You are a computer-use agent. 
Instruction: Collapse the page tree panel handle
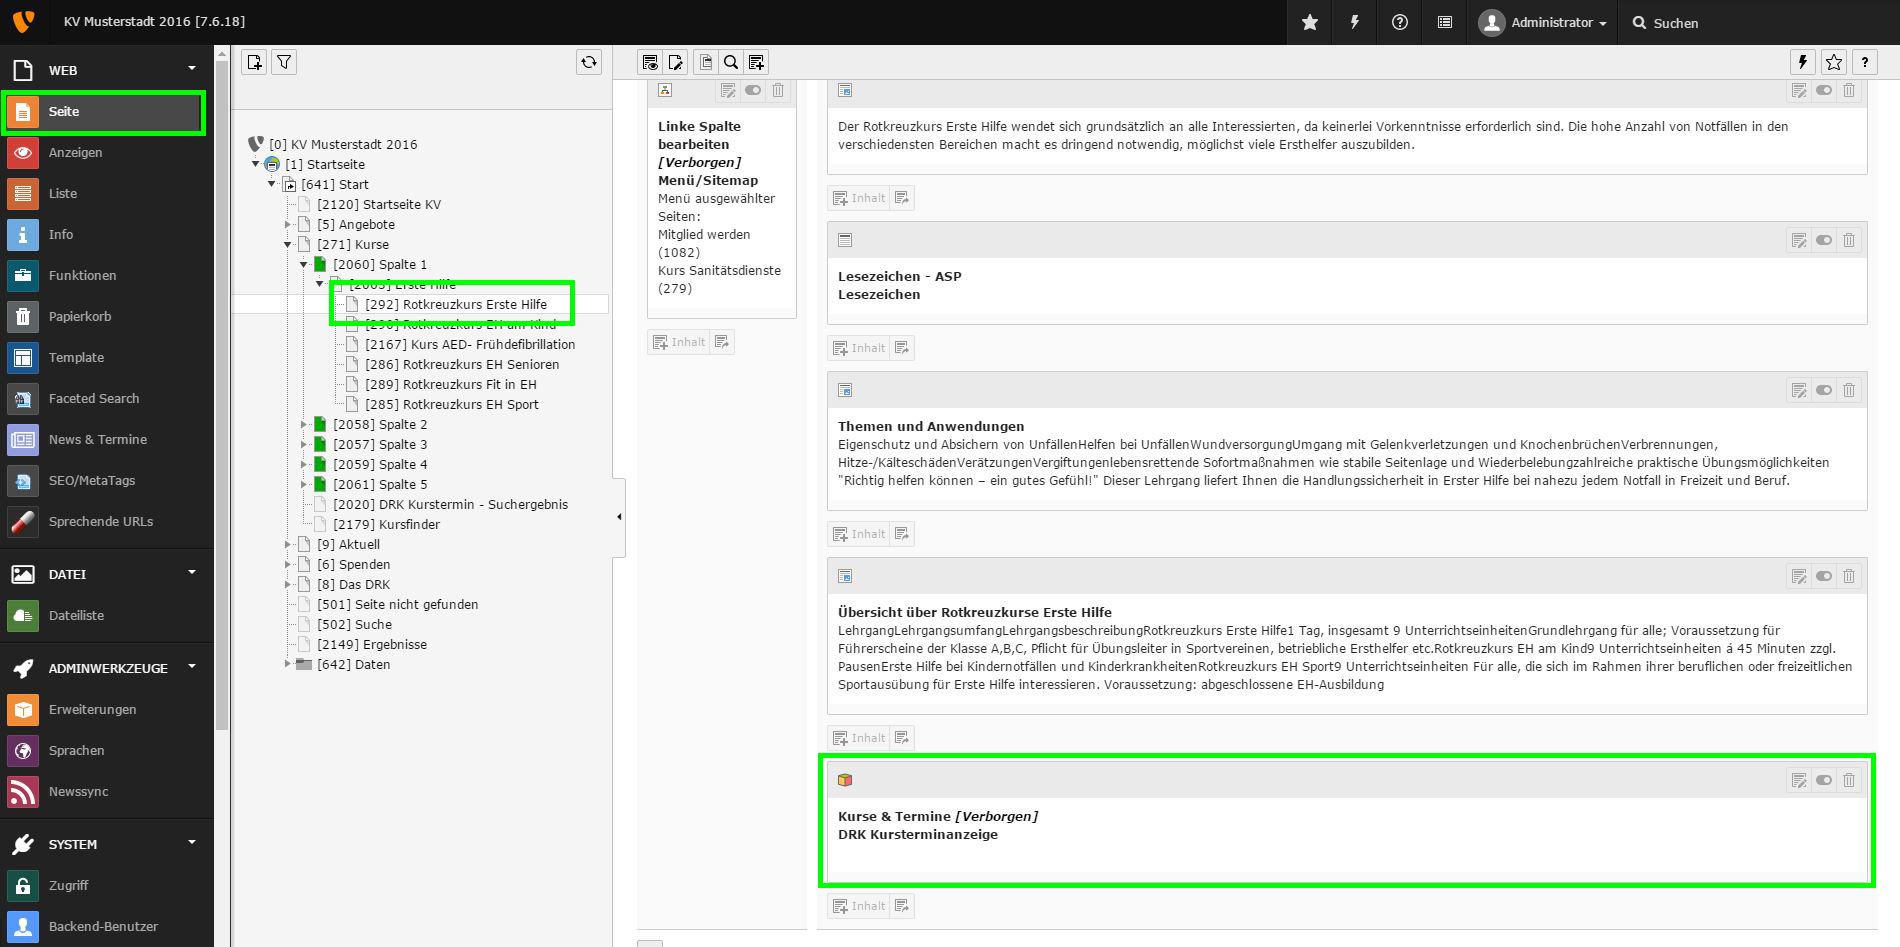(619, 517)
